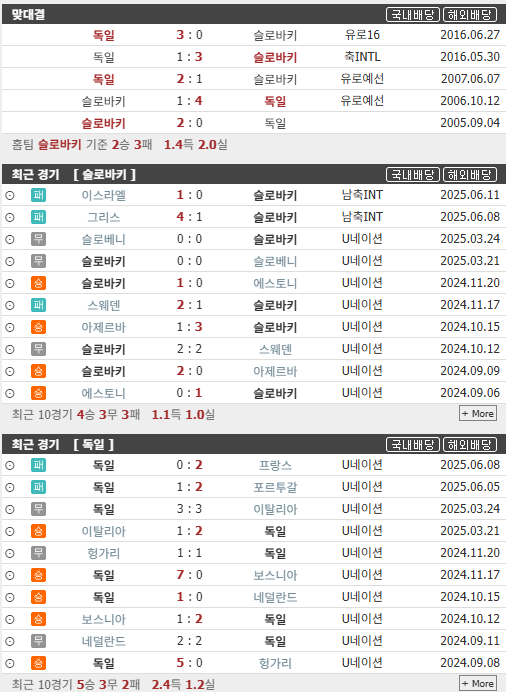Select the circle icon on 슬로바키's 2025.03.24 row
Viewport: 506px width, 692px height.
click(10, 239)
